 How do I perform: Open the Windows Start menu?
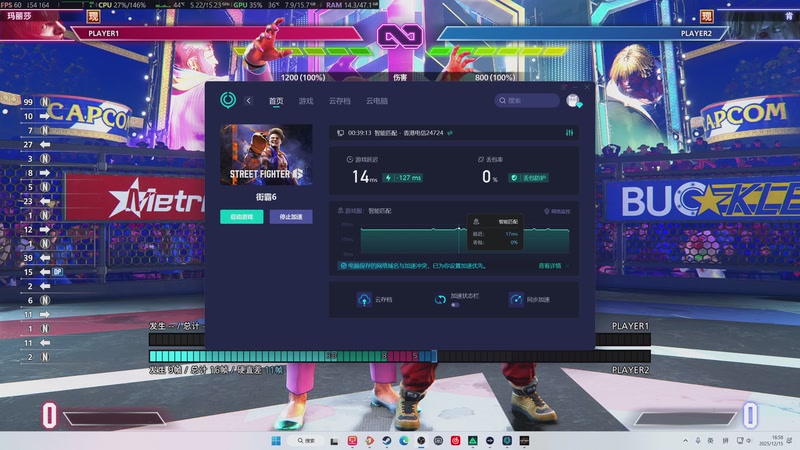(x=276, y=440)
